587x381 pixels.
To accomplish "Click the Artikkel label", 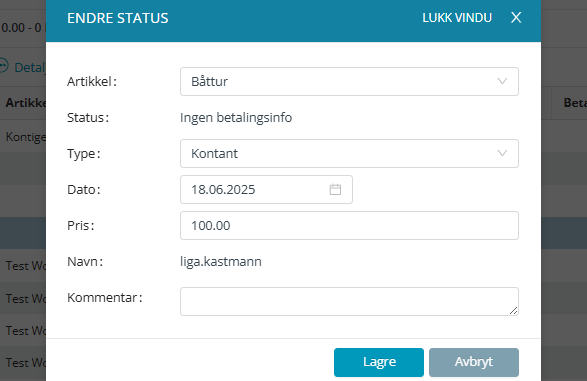I will (92, 81).
